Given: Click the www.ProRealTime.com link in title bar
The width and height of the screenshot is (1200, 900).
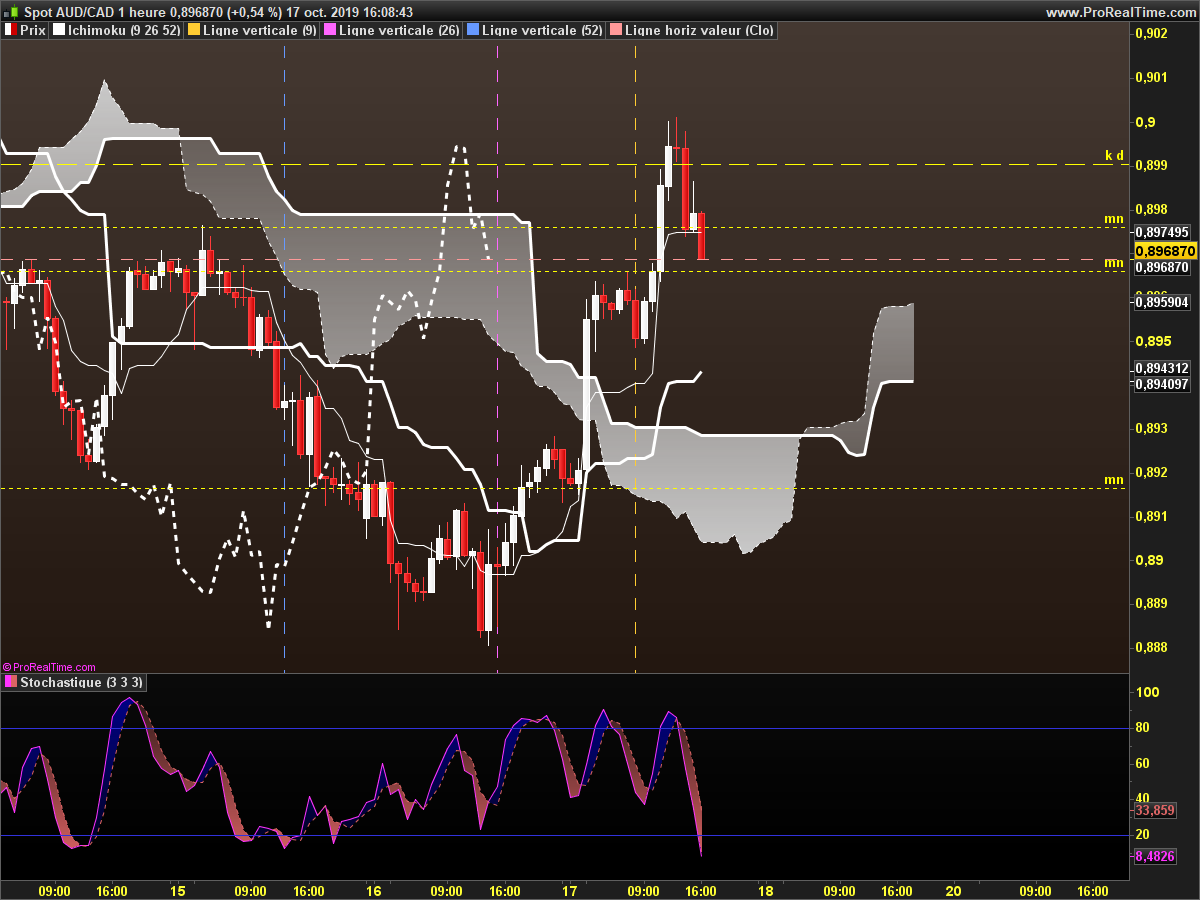Looking at the screenshot, I should pos(1120,12).
